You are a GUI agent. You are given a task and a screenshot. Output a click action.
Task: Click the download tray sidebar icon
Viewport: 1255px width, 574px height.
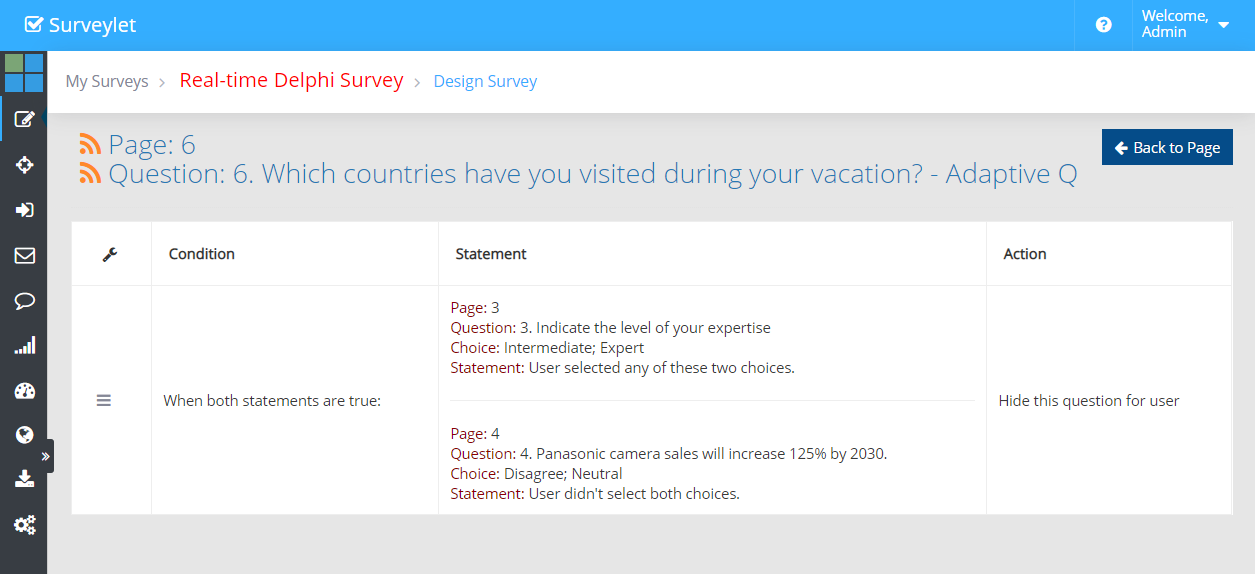[x=25, y=479]
